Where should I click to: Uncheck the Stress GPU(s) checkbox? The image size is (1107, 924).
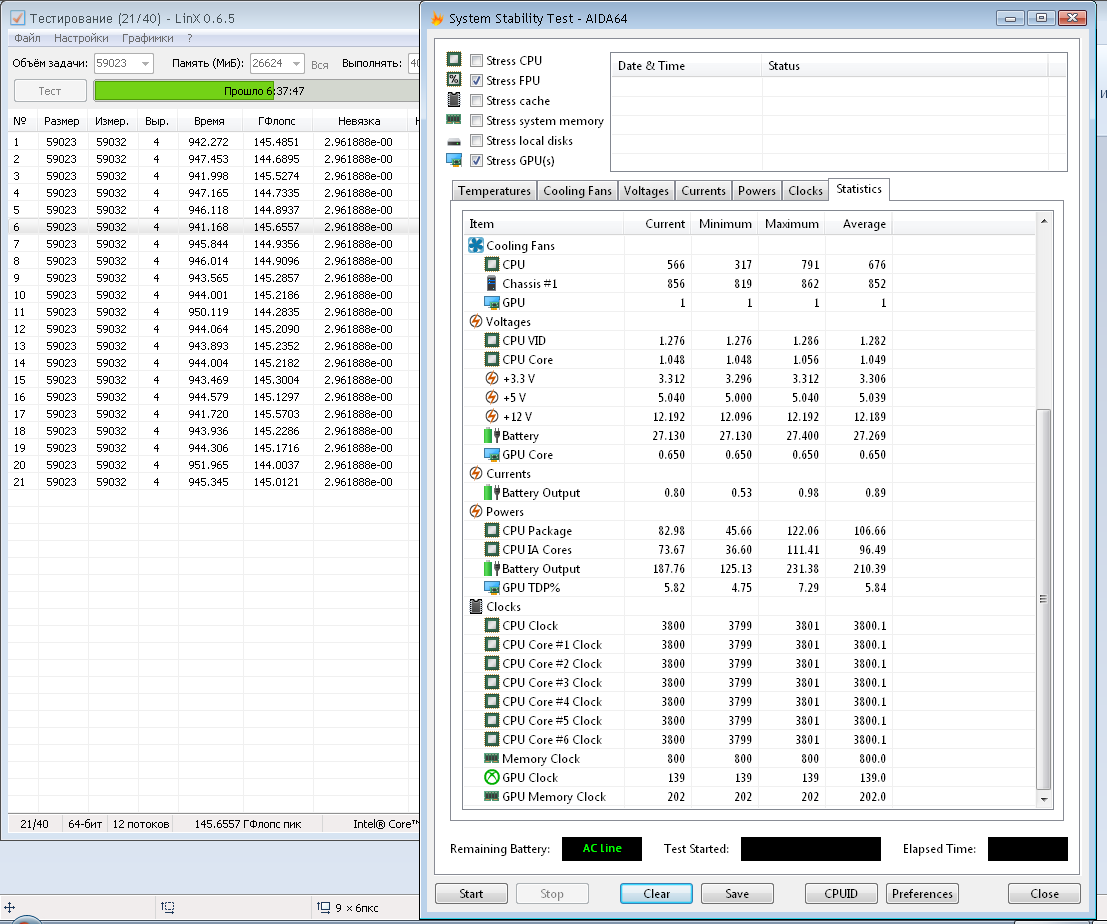coord(477,160)
